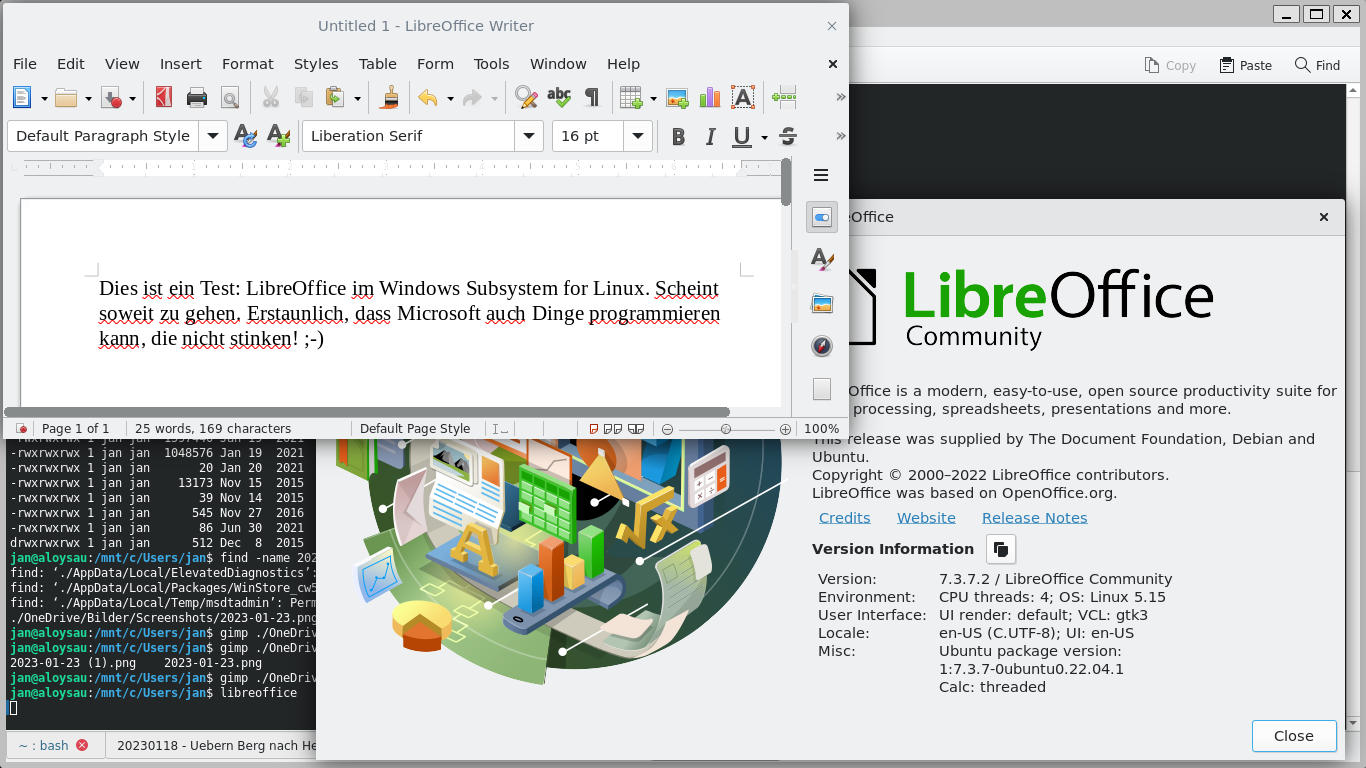Open Find and Replace icon
The width and height of the screenshot is (1366, 768).
pos(526,97)
